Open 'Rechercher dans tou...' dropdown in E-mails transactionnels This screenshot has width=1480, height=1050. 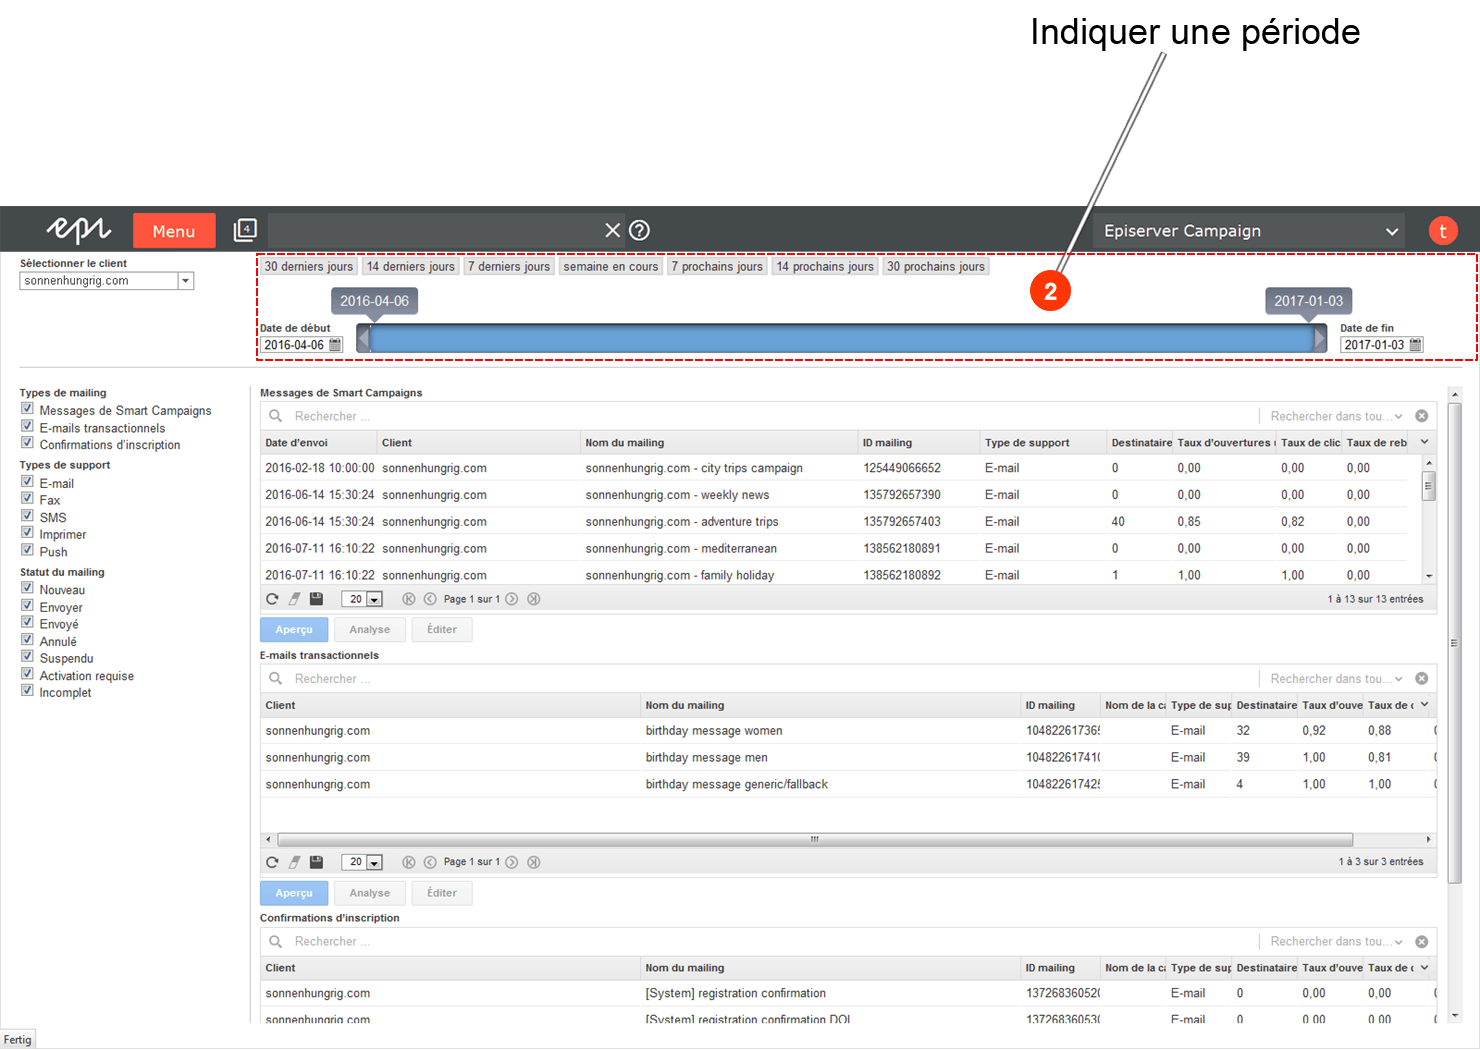[1336, 679]
